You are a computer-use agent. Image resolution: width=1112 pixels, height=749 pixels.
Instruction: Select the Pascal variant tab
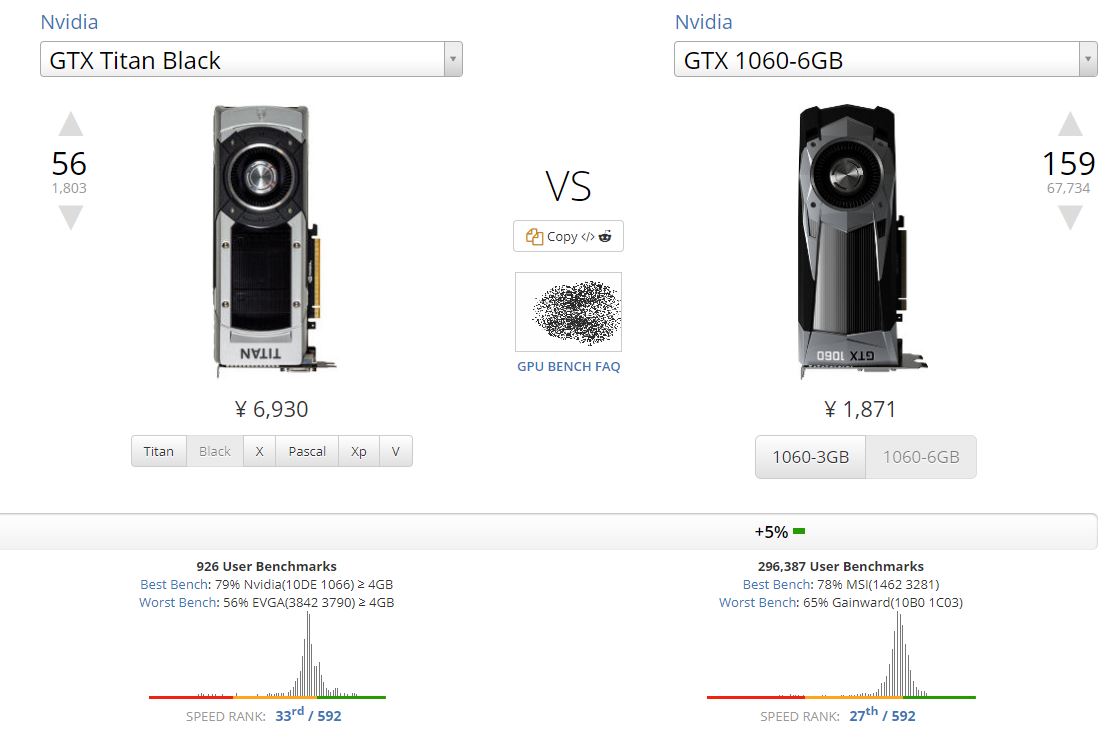[307, 451]
